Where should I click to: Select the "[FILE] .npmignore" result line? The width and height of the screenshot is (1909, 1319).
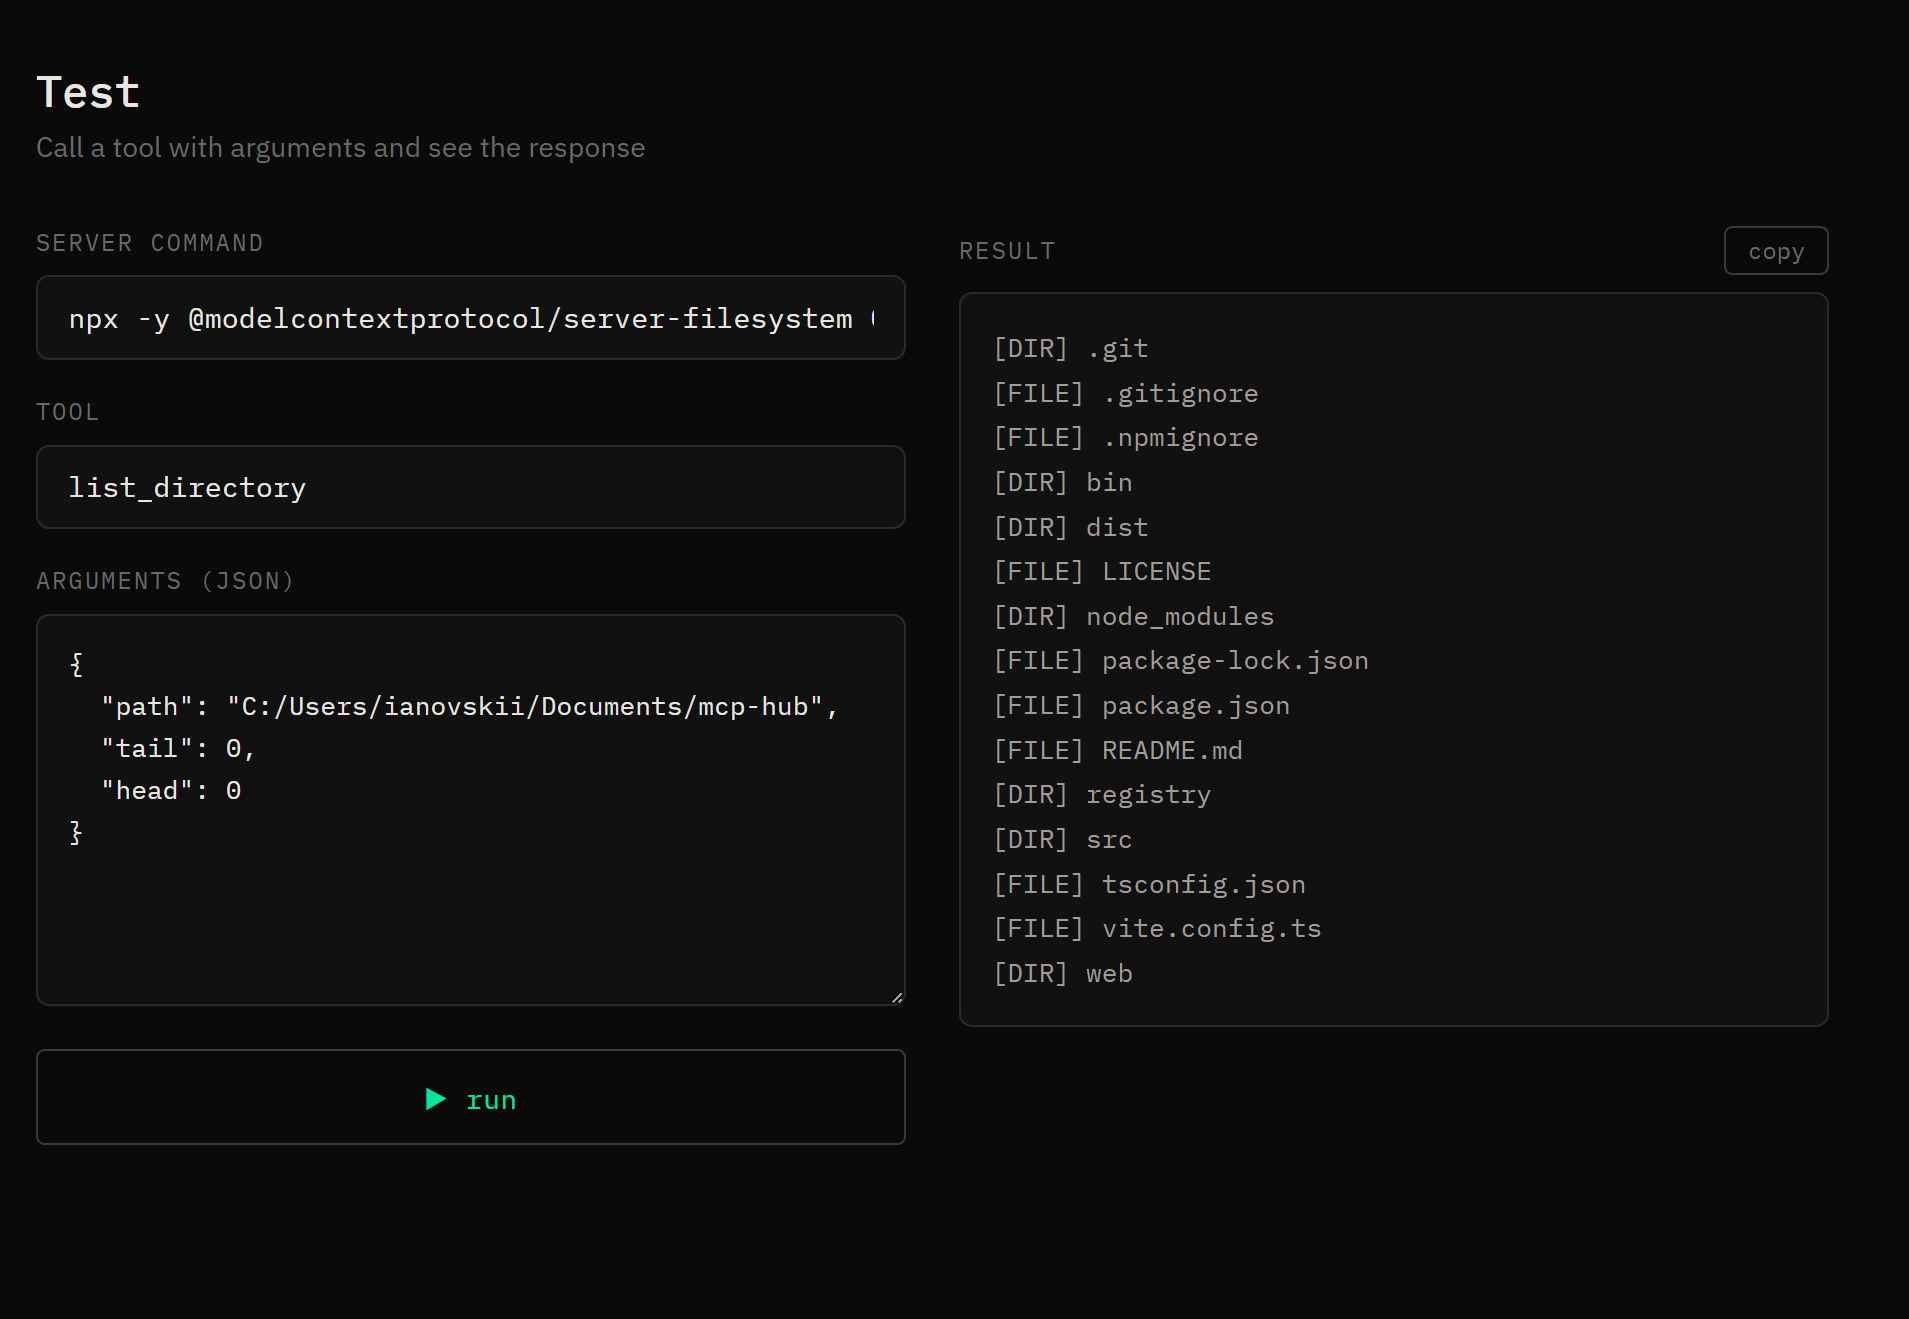pyautogui.click(x=1125, y=438)
